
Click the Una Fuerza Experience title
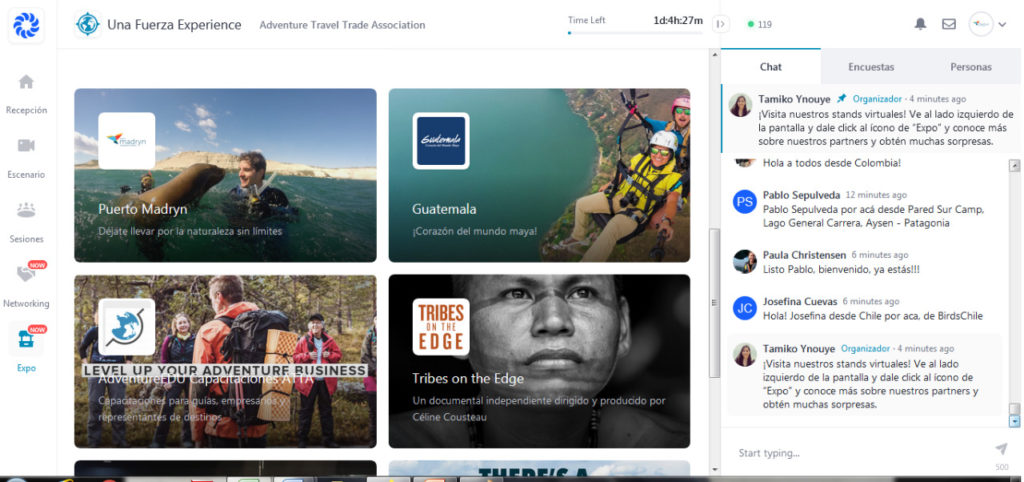click(174, 25)
